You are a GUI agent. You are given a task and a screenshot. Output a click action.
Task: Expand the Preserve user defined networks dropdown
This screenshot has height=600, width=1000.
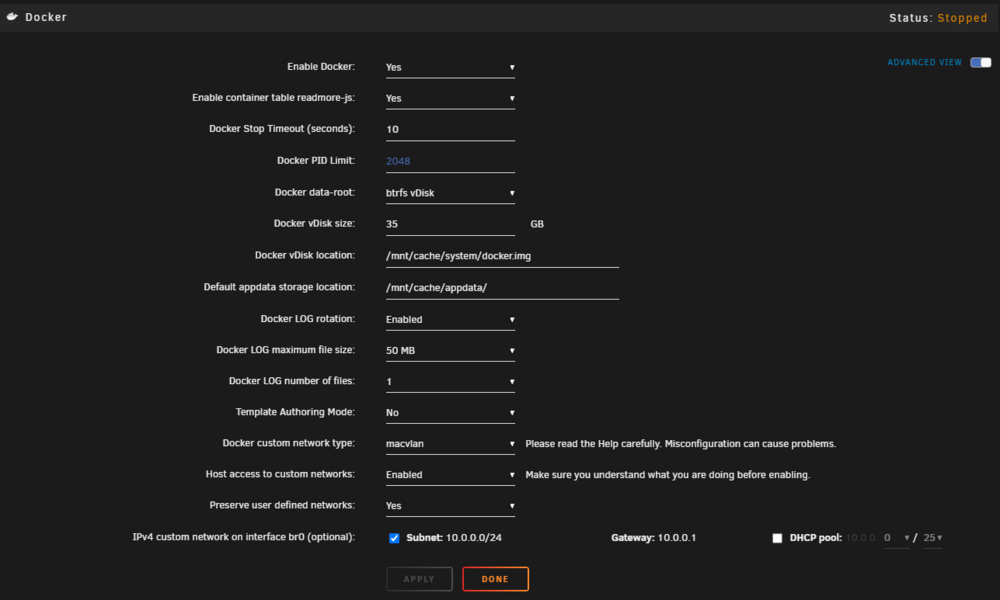450,506
